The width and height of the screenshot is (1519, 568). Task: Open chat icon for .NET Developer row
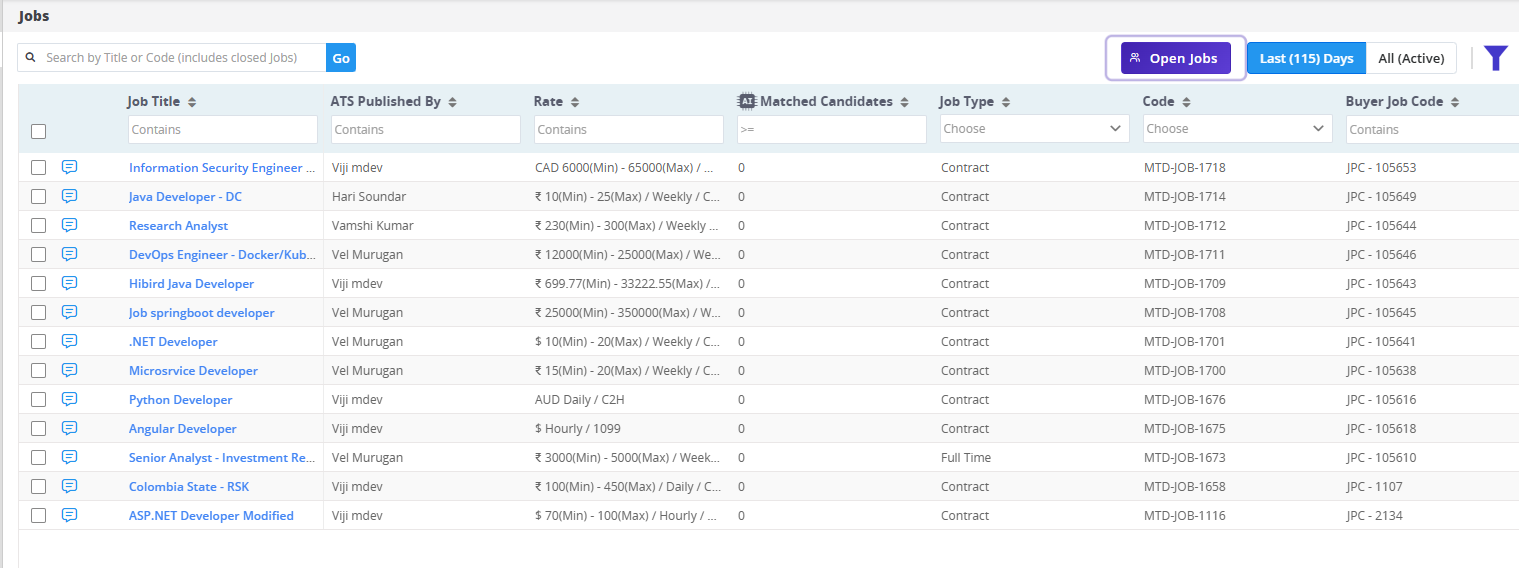pos(70,341)
